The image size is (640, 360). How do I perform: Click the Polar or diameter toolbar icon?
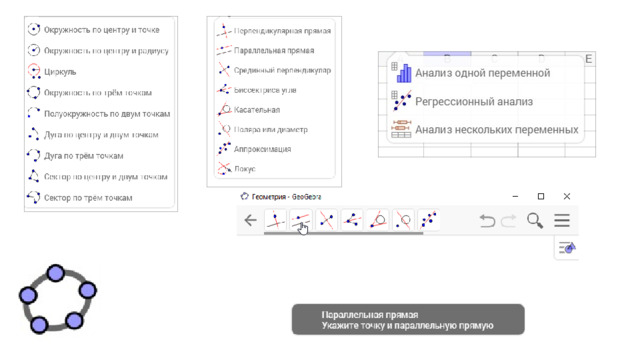click(x=403, y=220)
